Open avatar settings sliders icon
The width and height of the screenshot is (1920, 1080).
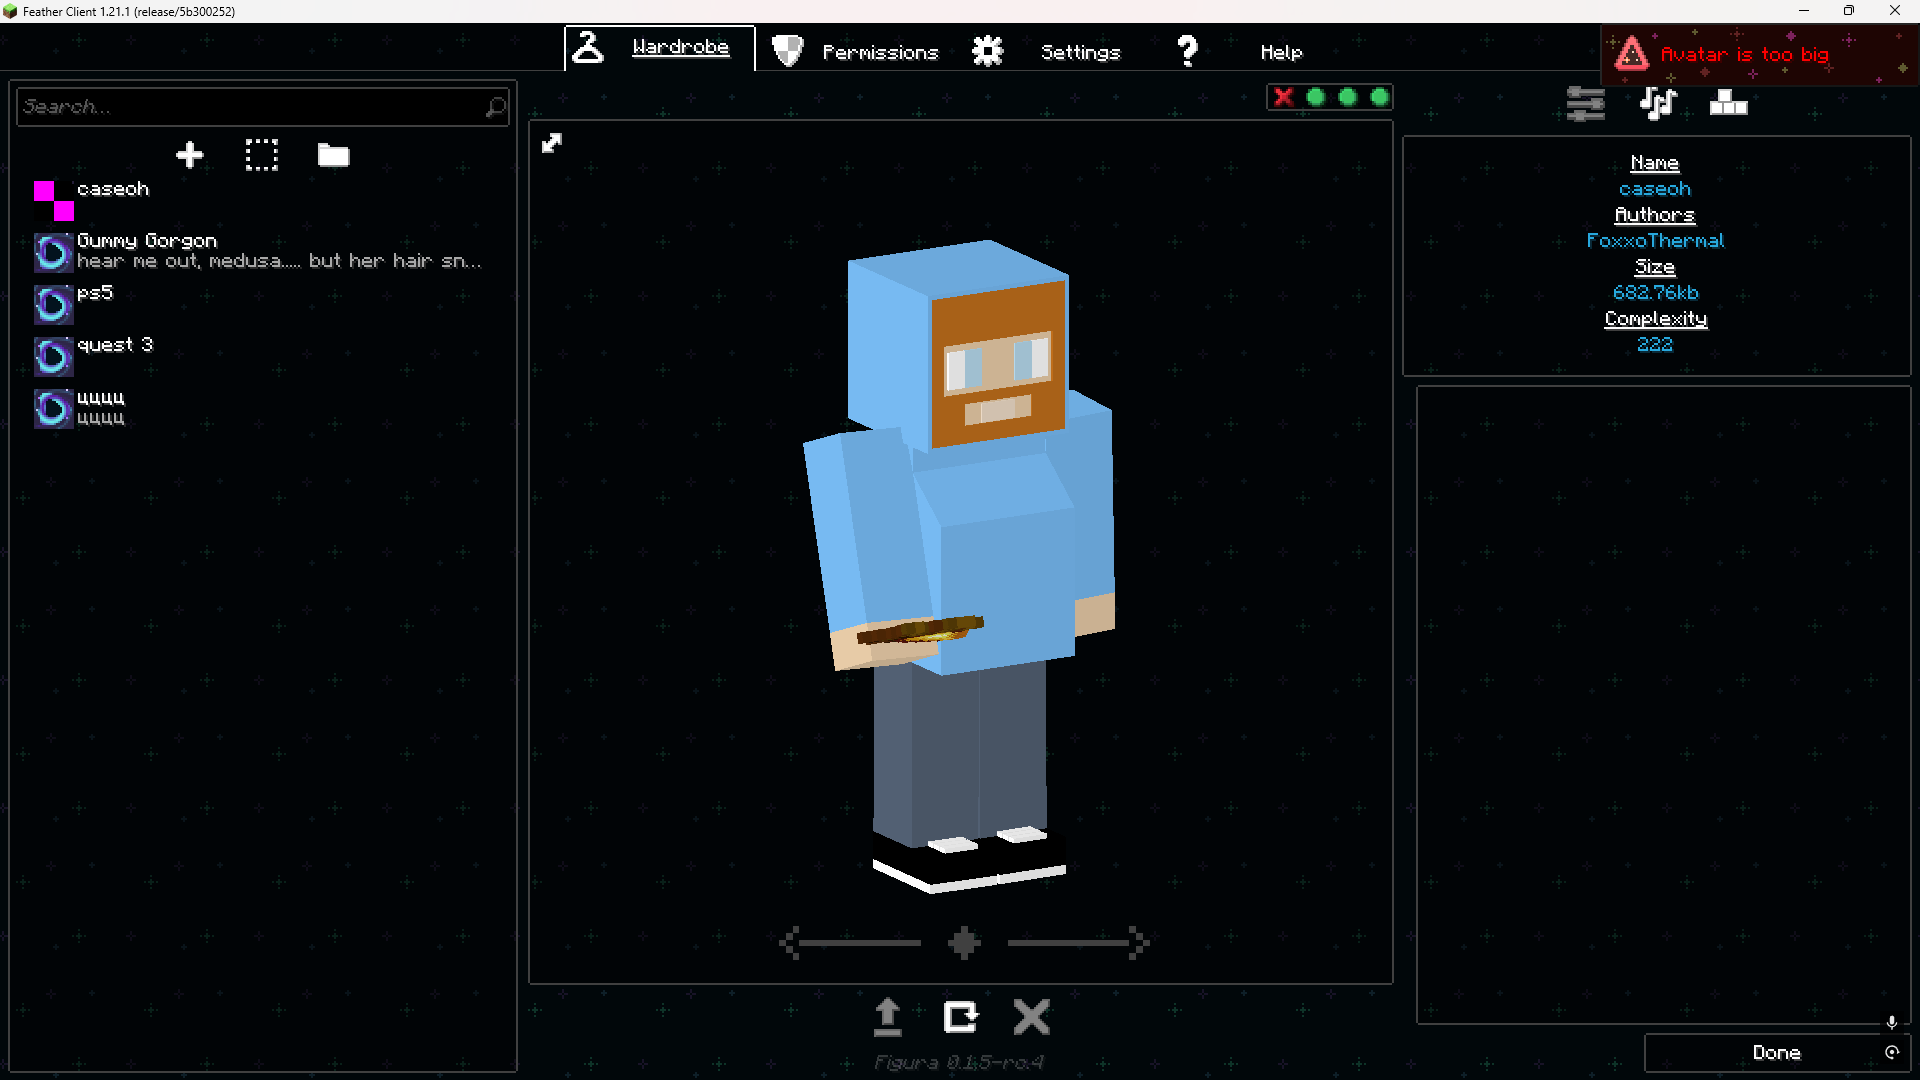pos(1585,103)
